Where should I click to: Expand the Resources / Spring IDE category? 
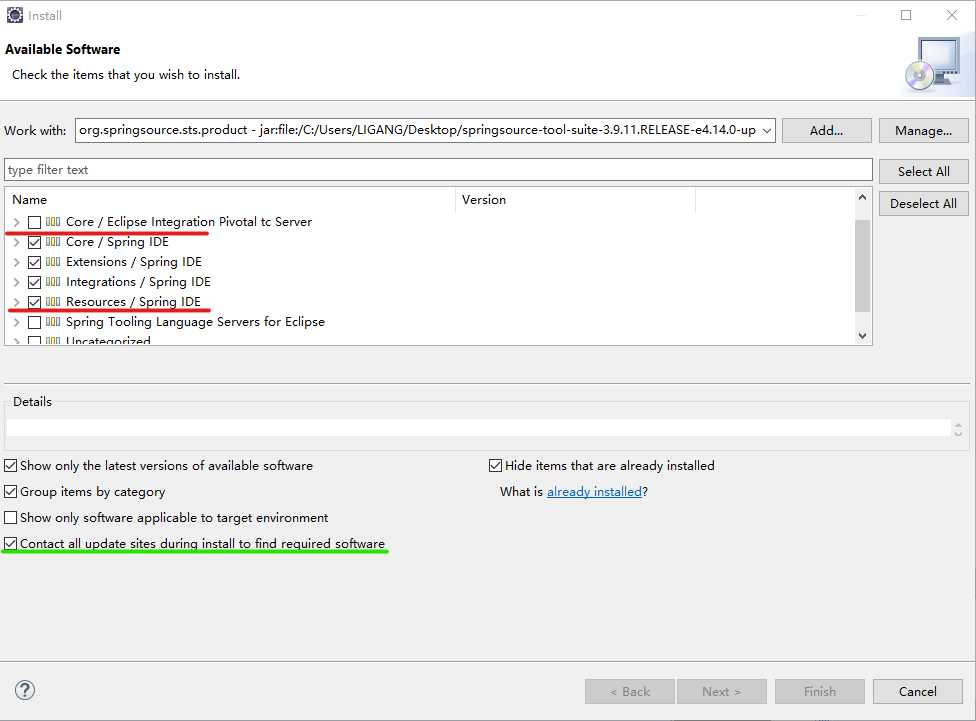tap(17, 302)
